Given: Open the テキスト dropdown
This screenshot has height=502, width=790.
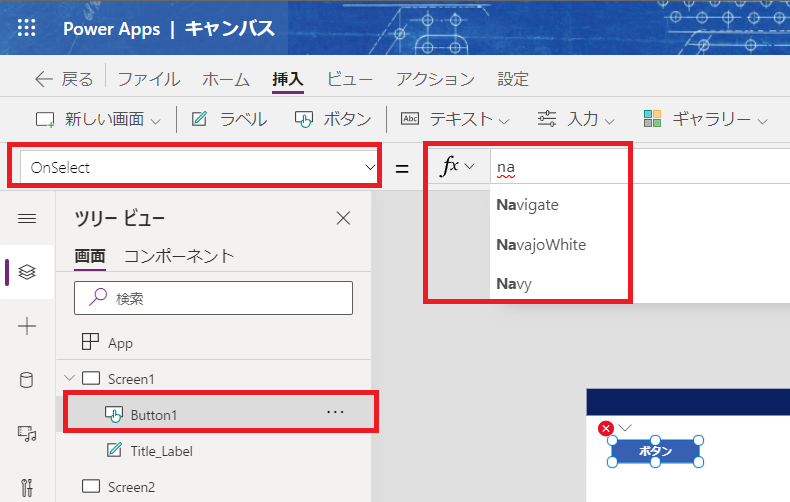Looking at the screenshot, I should pos(455,119).
